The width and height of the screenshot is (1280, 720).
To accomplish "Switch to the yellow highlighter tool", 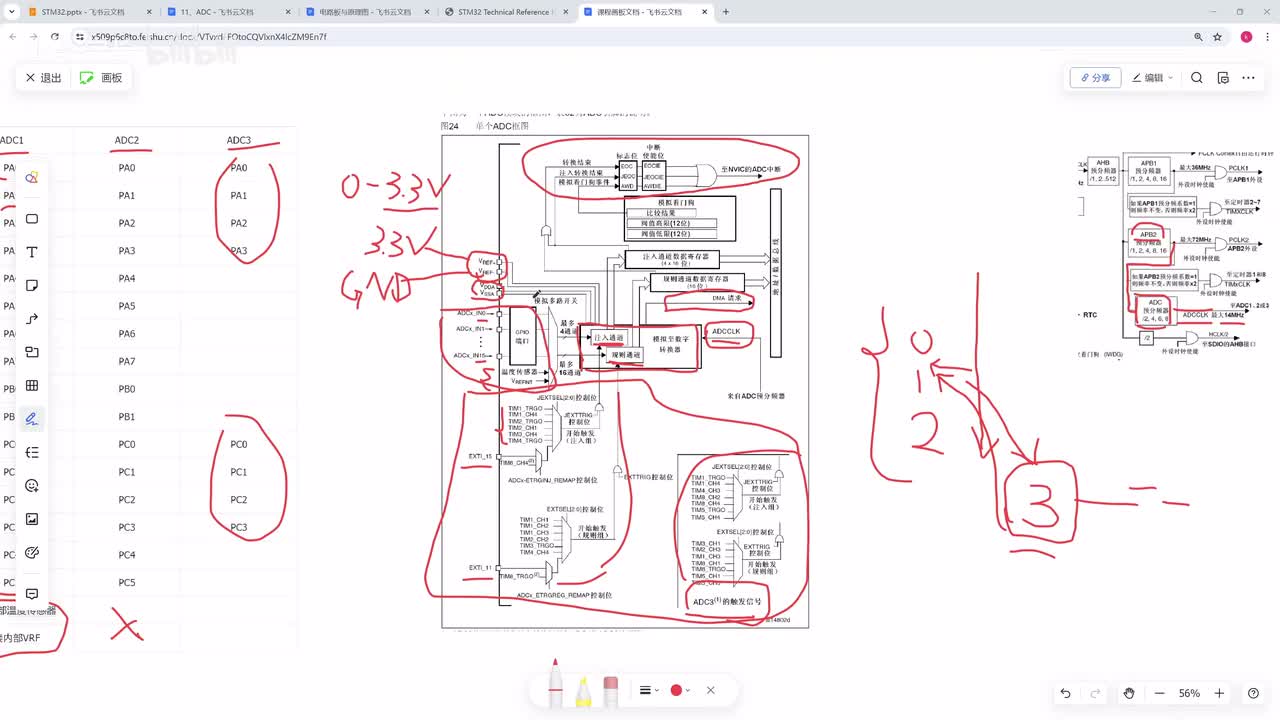I will coord(583,686).
